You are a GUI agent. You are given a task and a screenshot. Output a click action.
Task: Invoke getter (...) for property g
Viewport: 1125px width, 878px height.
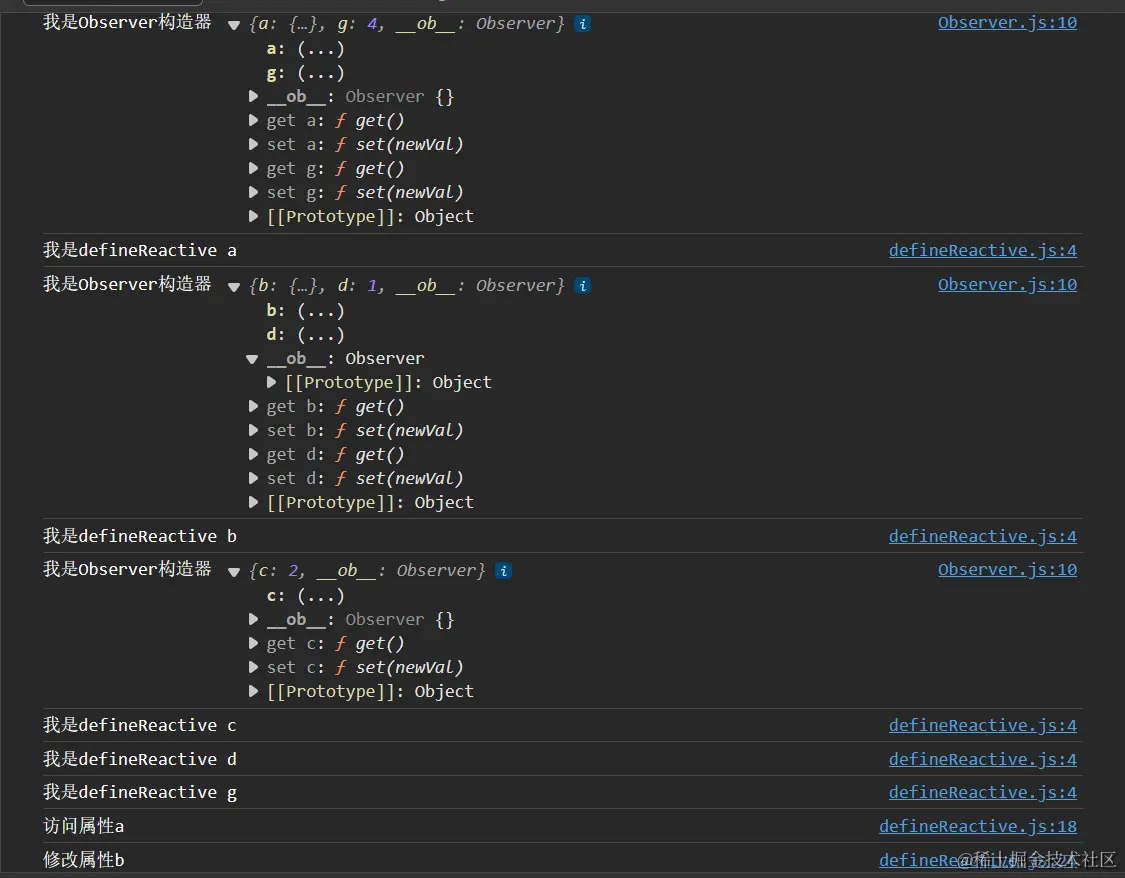321,73
